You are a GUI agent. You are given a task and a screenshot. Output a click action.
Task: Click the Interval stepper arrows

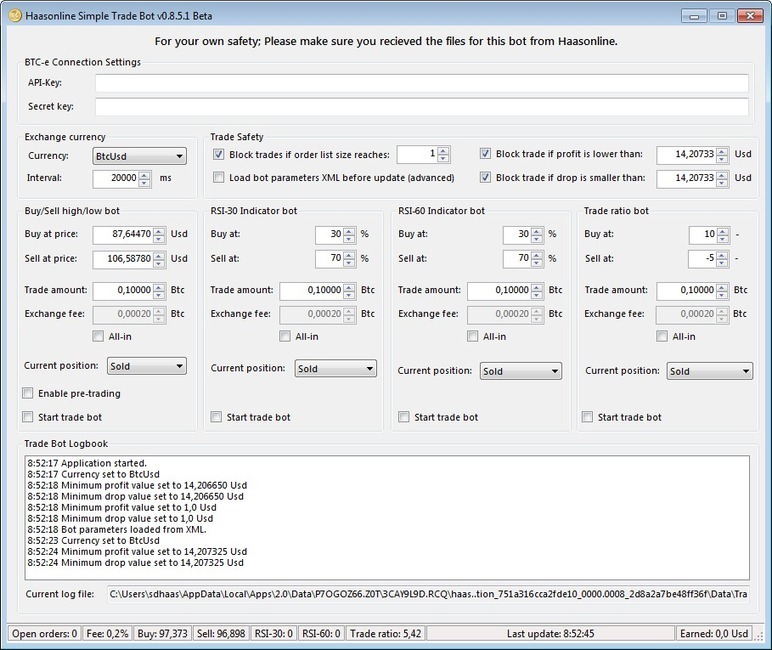click(x=144, y=179)
